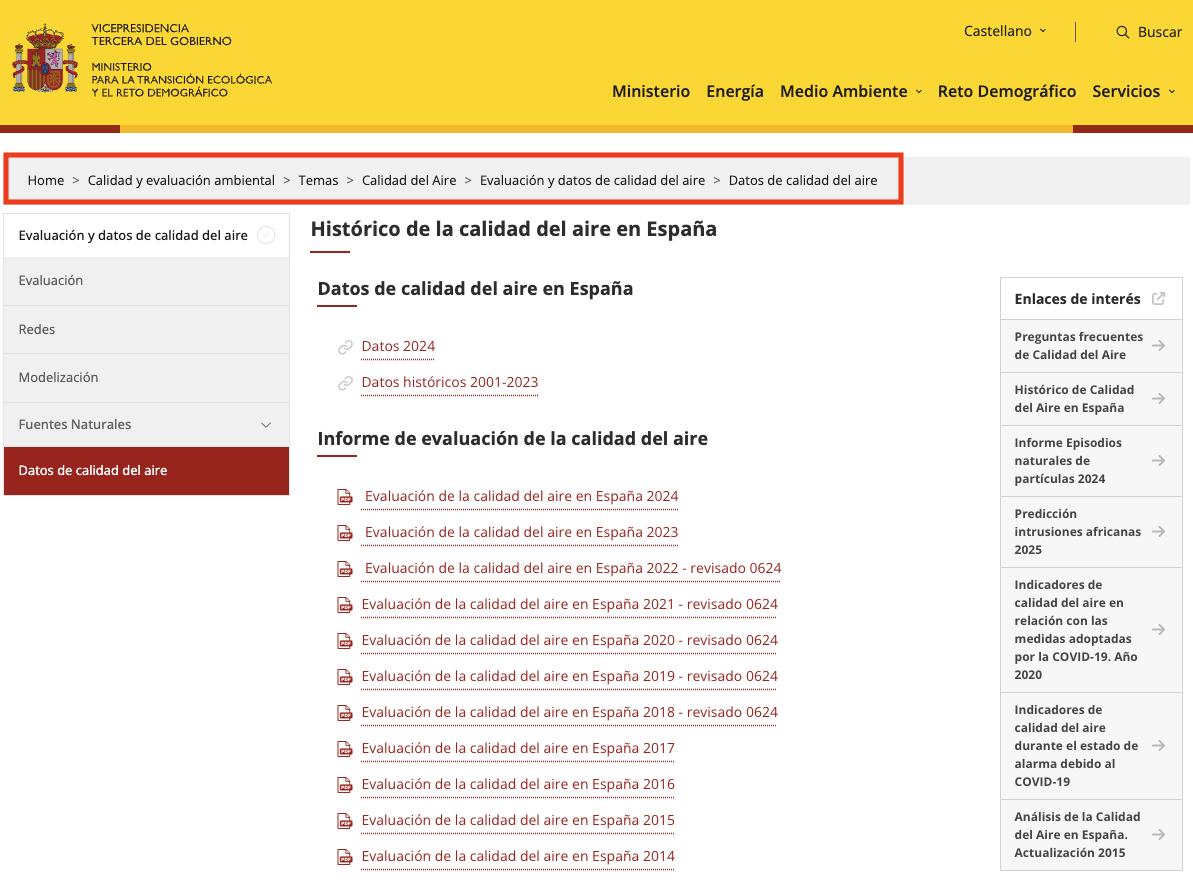Click the PDF icon for Evaluación 2021 revisado
The height and width of the screenshot is (882, 1193).
click(x=345, y=605)
